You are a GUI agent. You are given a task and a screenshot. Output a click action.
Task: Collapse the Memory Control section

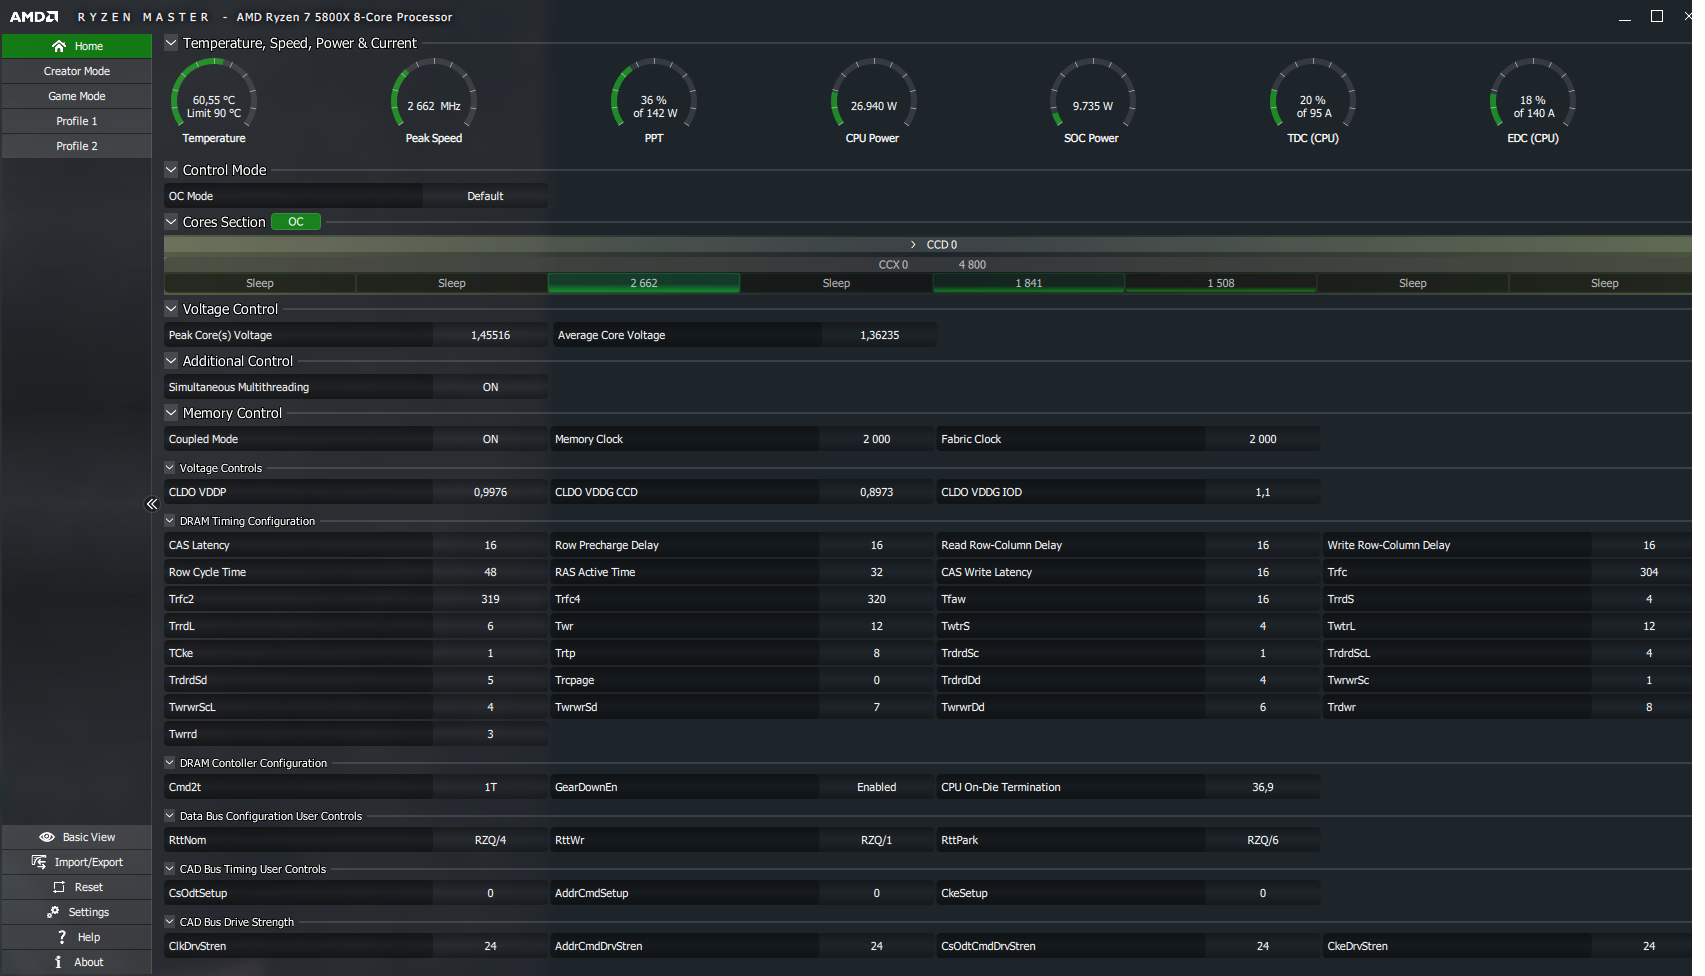[x=171, y=413]
